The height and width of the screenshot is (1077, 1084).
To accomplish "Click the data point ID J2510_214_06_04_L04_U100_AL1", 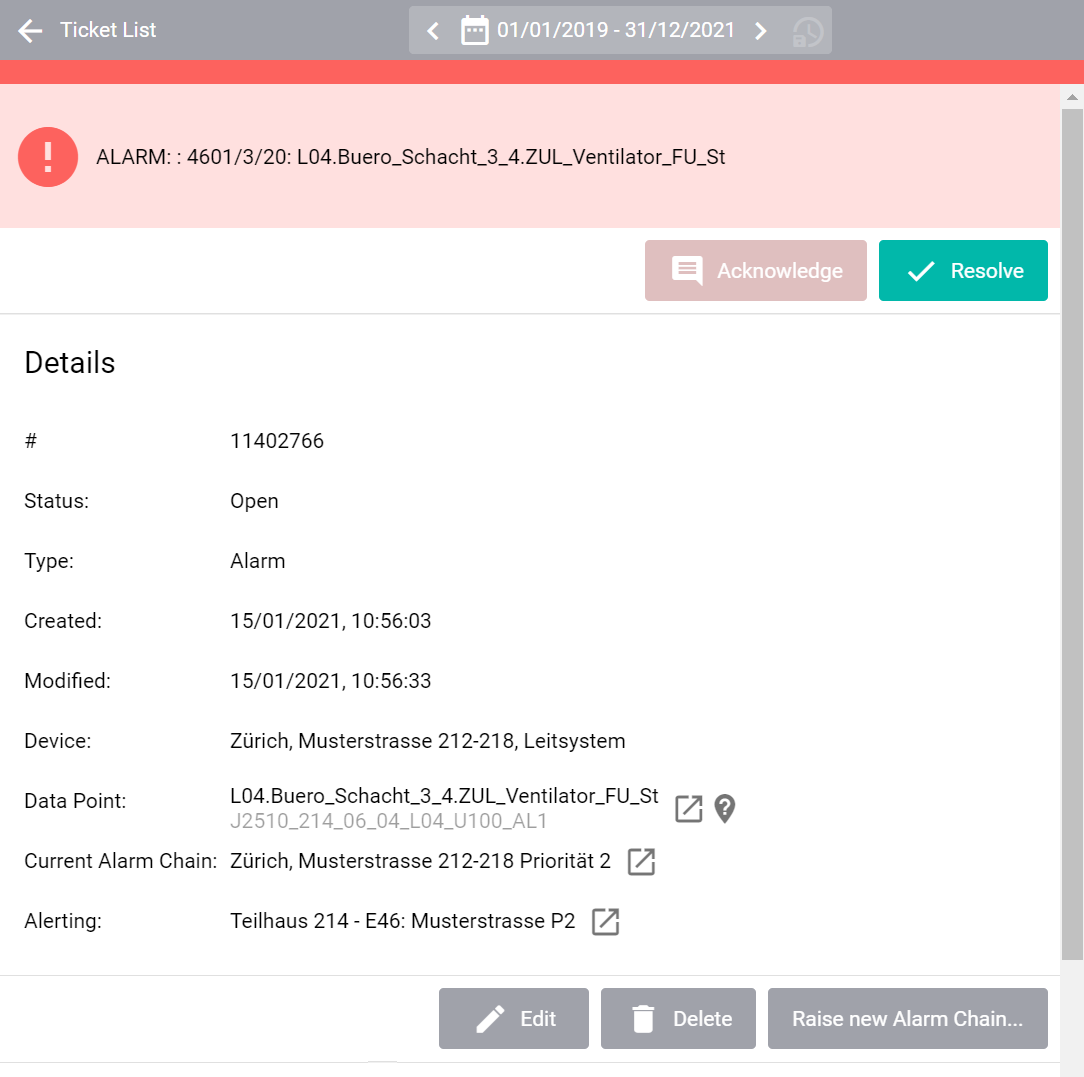I will pyautogui.click(x=389, y=821).
